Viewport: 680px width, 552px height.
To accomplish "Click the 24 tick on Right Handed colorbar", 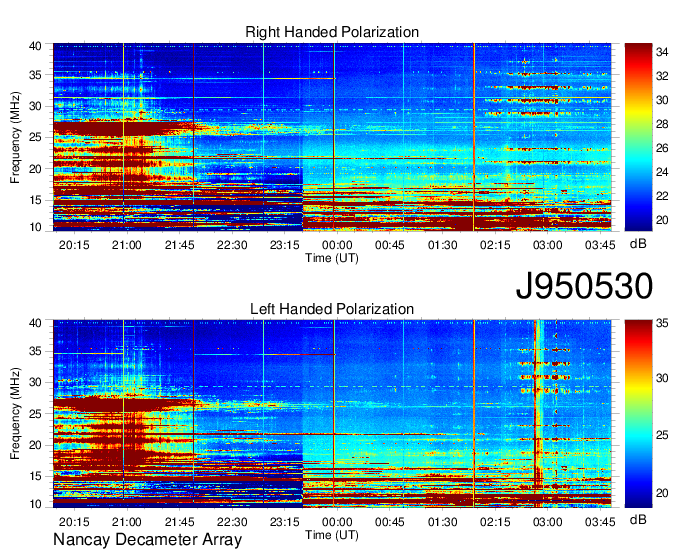I will [x=662, y=173].
